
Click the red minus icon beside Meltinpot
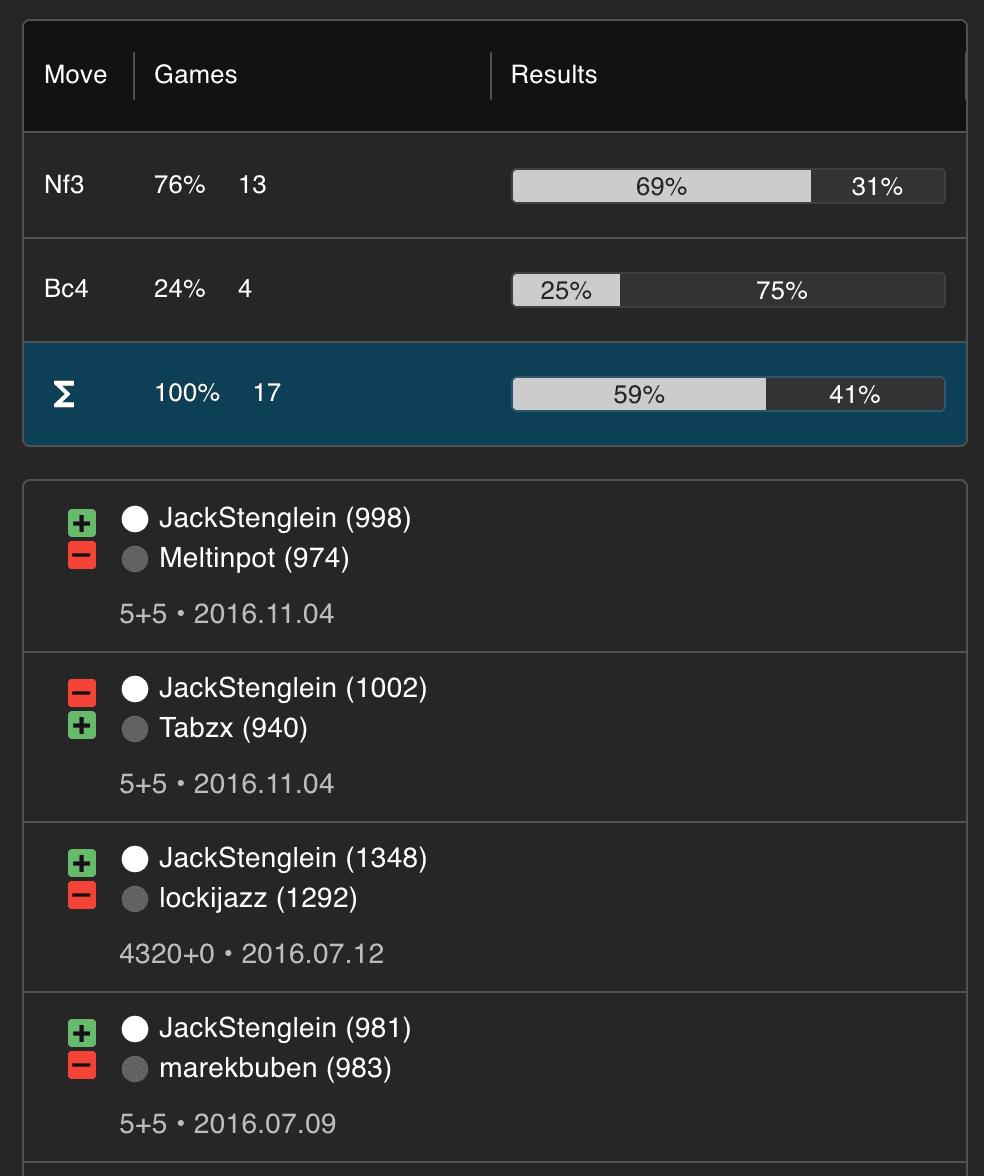tap(82, 556)
